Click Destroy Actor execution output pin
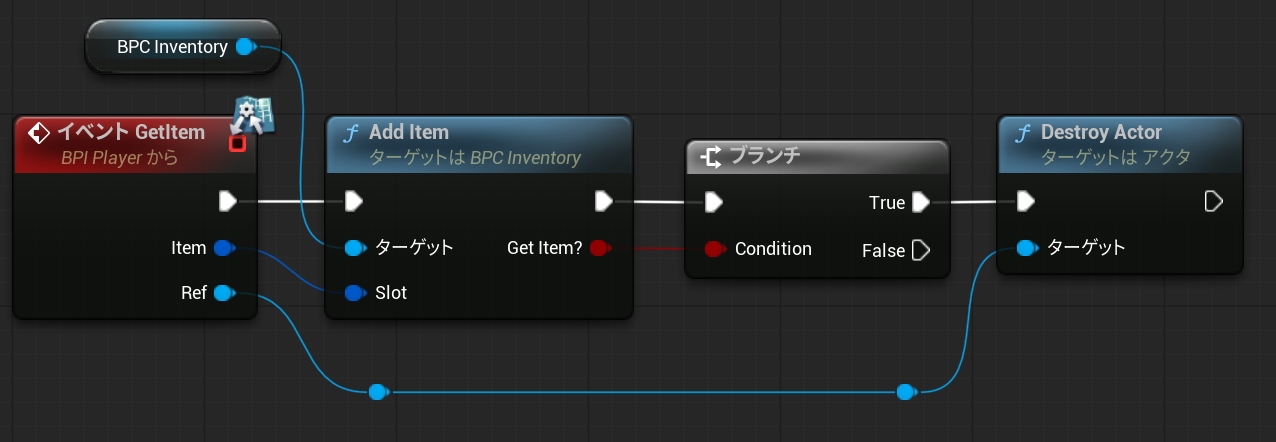This screenshot has height=442, width=1276. [1213, 202]
